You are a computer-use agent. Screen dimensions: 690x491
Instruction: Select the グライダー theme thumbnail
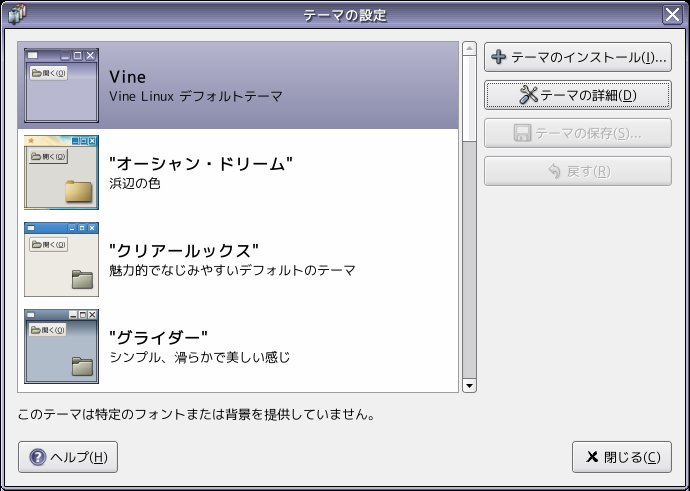(x=61, y=346)
